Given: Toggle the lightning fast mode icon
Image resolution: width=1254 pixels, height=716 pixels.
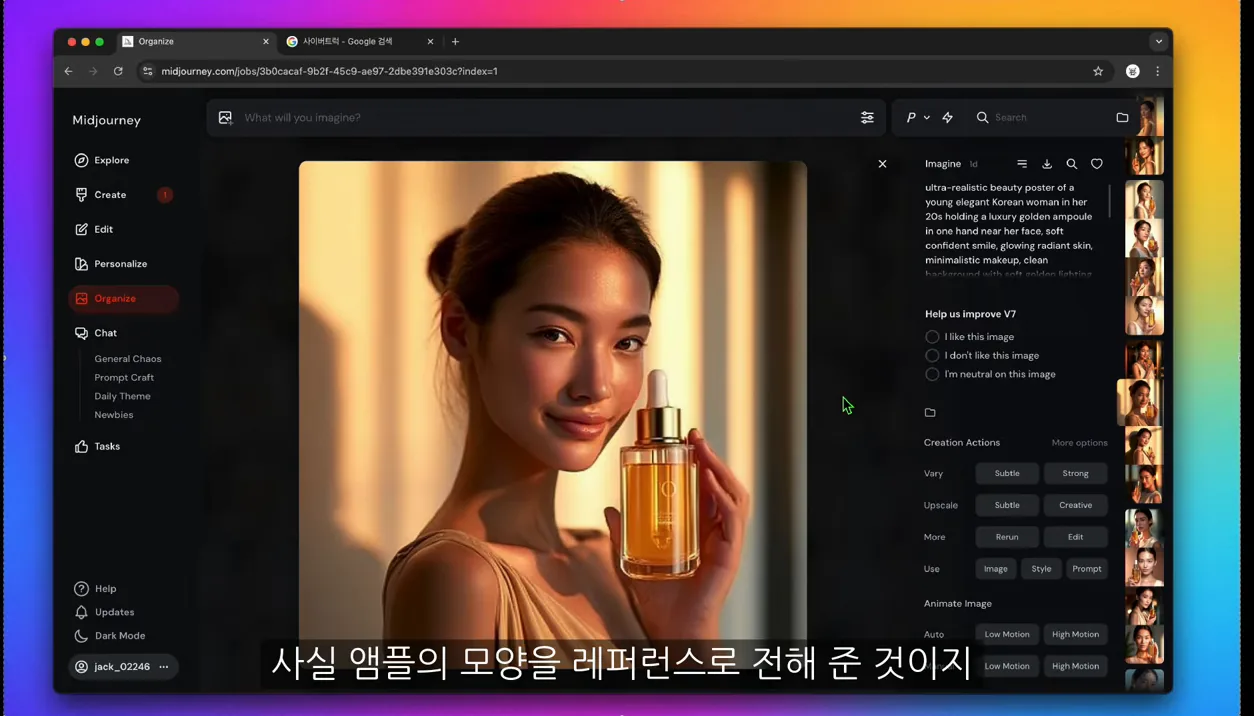Looking at the screenshot, I should pyautogui.click(x=948, y=118).
